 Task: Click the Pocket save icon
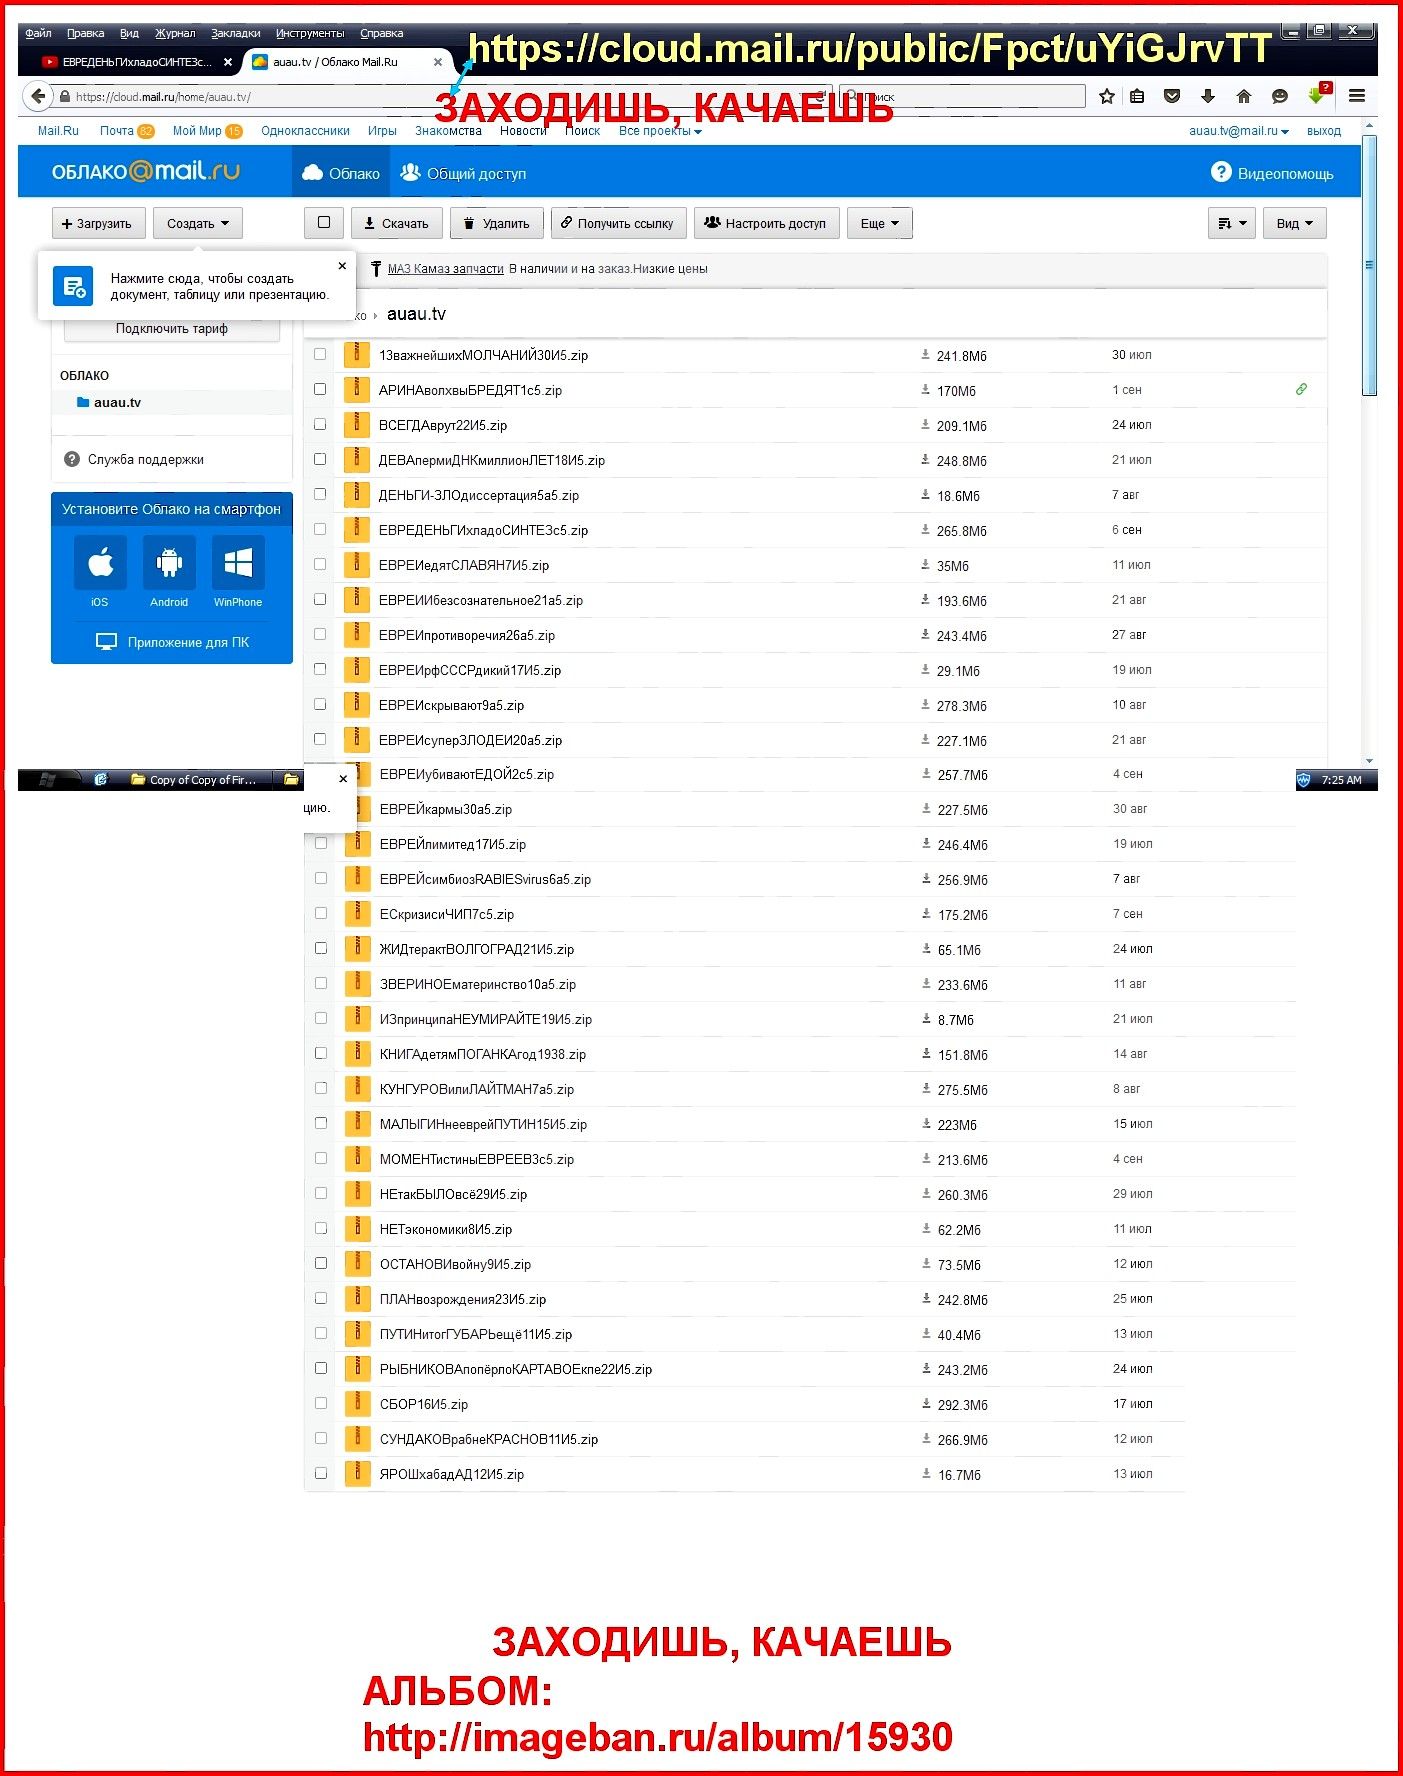(x=1172, y=96)
